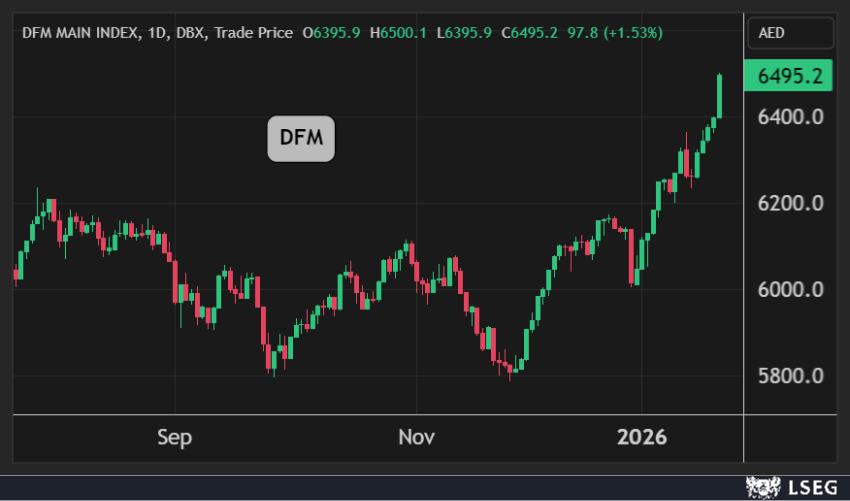Screen dimensions: 850x501
Task: Click the 5800.0 price axis label
Action: coord(789,377)
